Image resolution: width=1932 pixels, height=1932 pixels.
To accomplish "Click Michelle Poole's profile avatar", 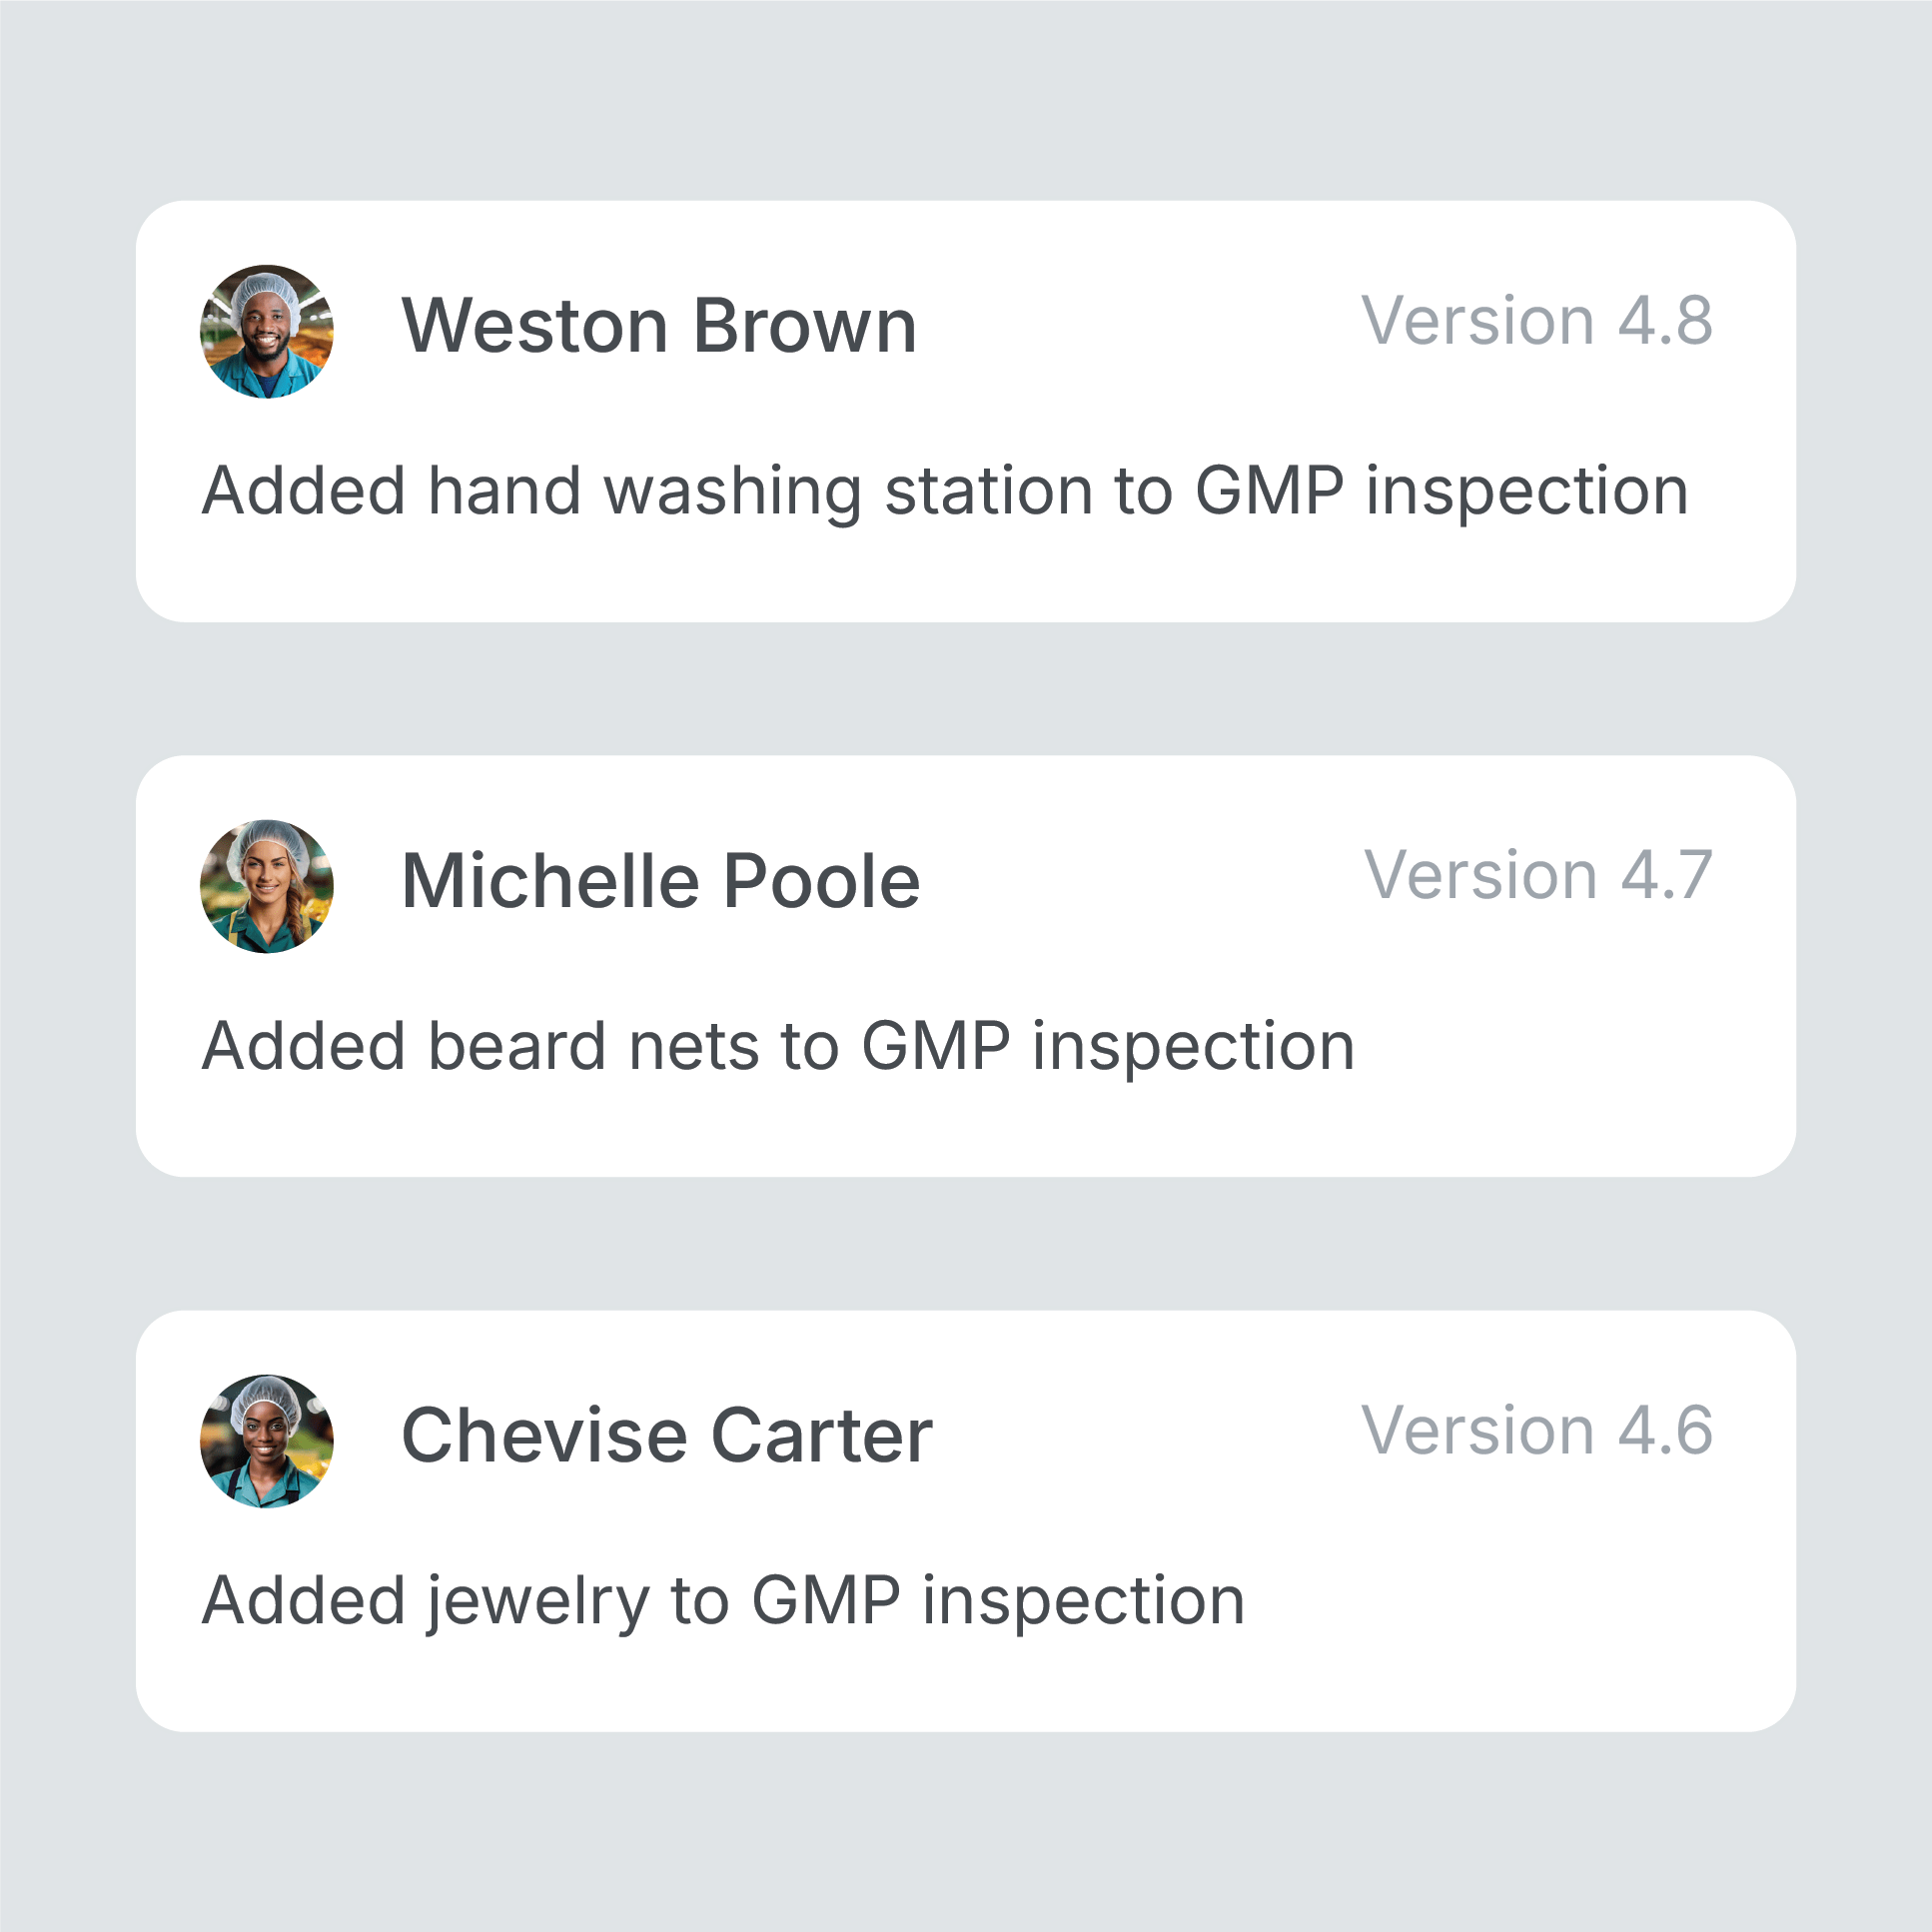I will tap(267, 886).
